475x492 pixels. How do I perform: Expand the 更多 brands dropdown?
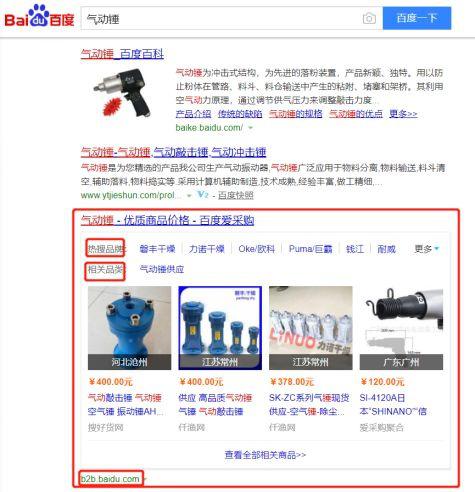click(426, 249)
